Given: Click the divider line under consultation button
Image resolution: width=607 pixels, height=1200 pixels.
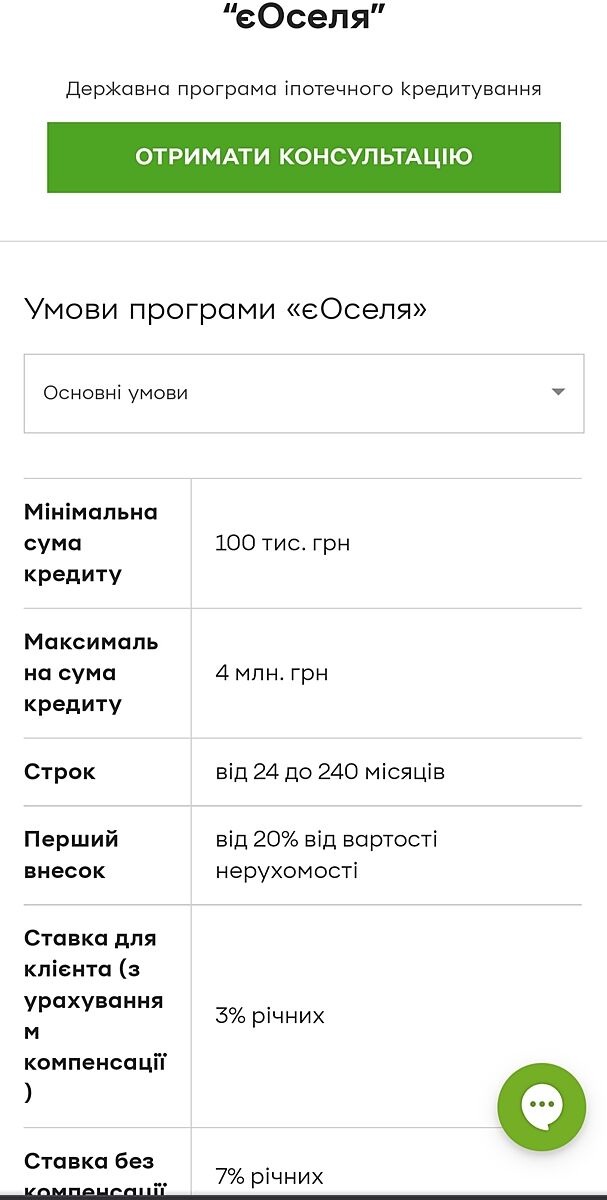Looking at the screenshot, I should (x=303, y=241).
